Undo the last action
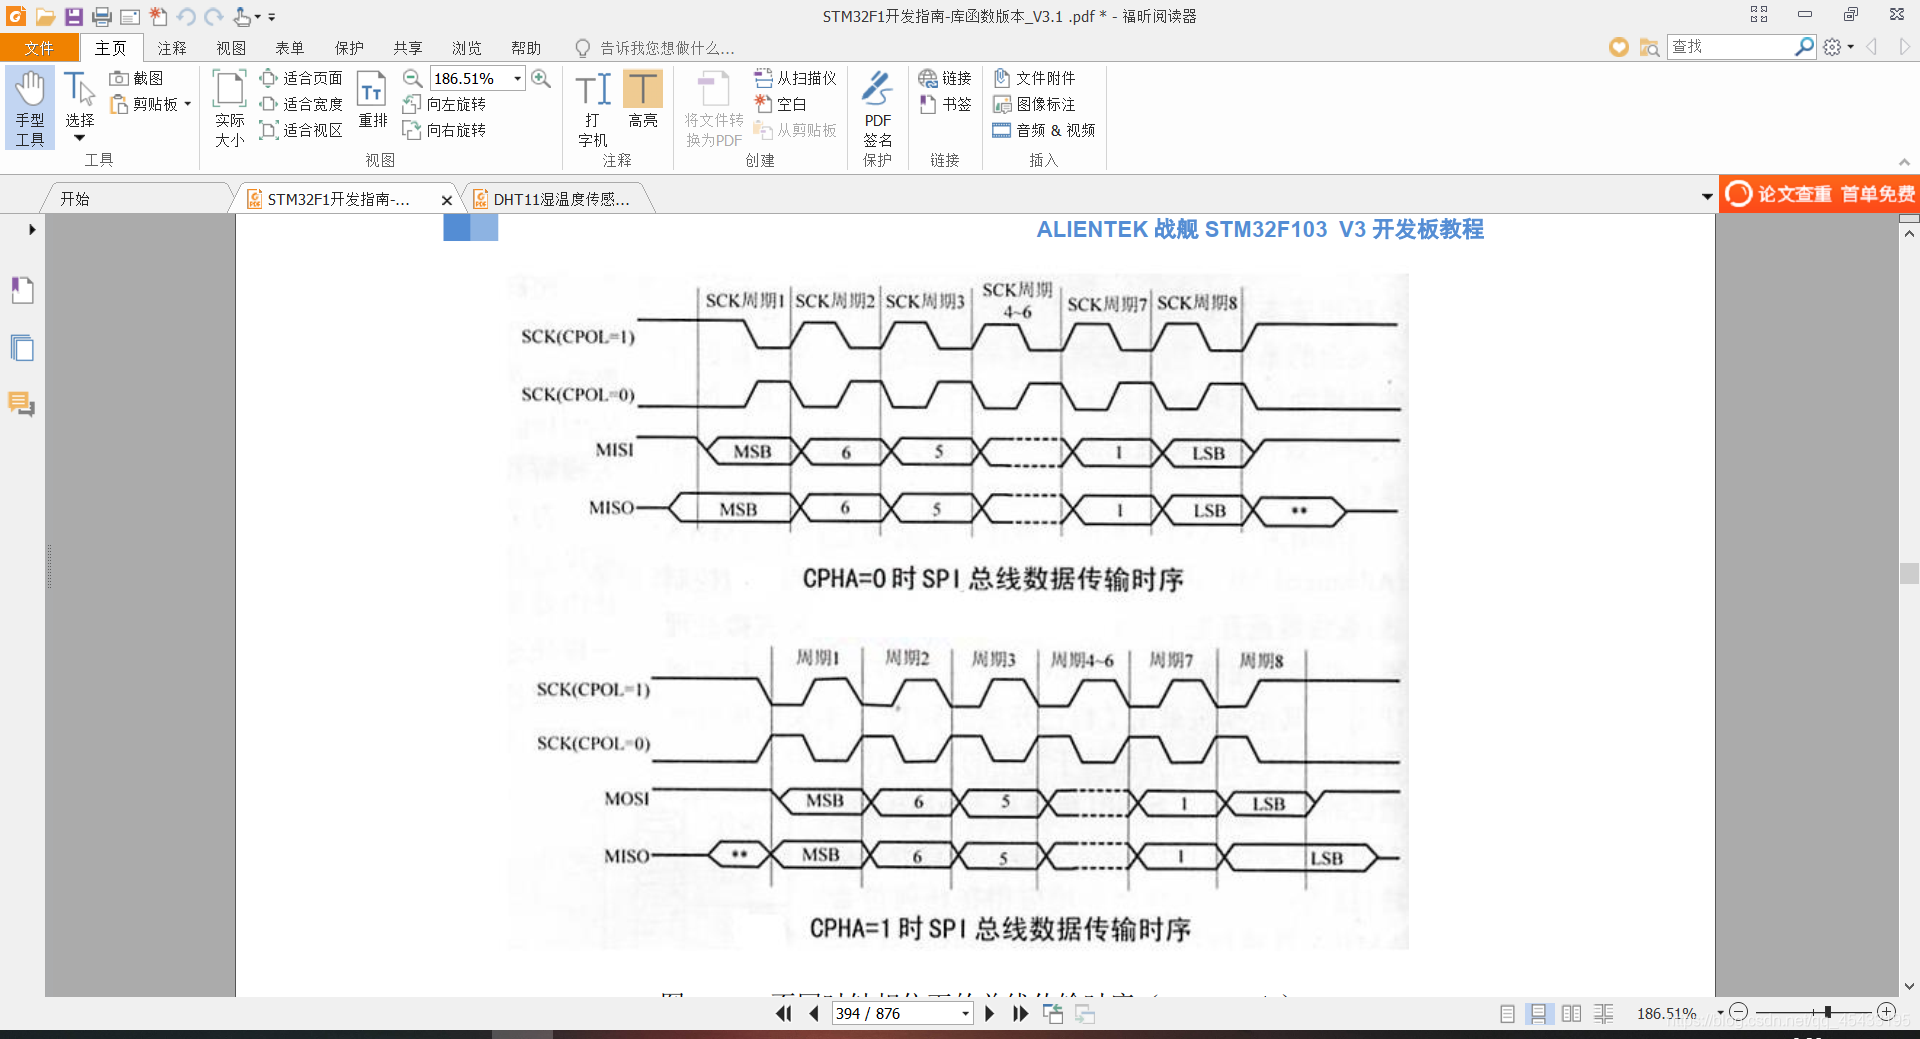 [186, 16]
